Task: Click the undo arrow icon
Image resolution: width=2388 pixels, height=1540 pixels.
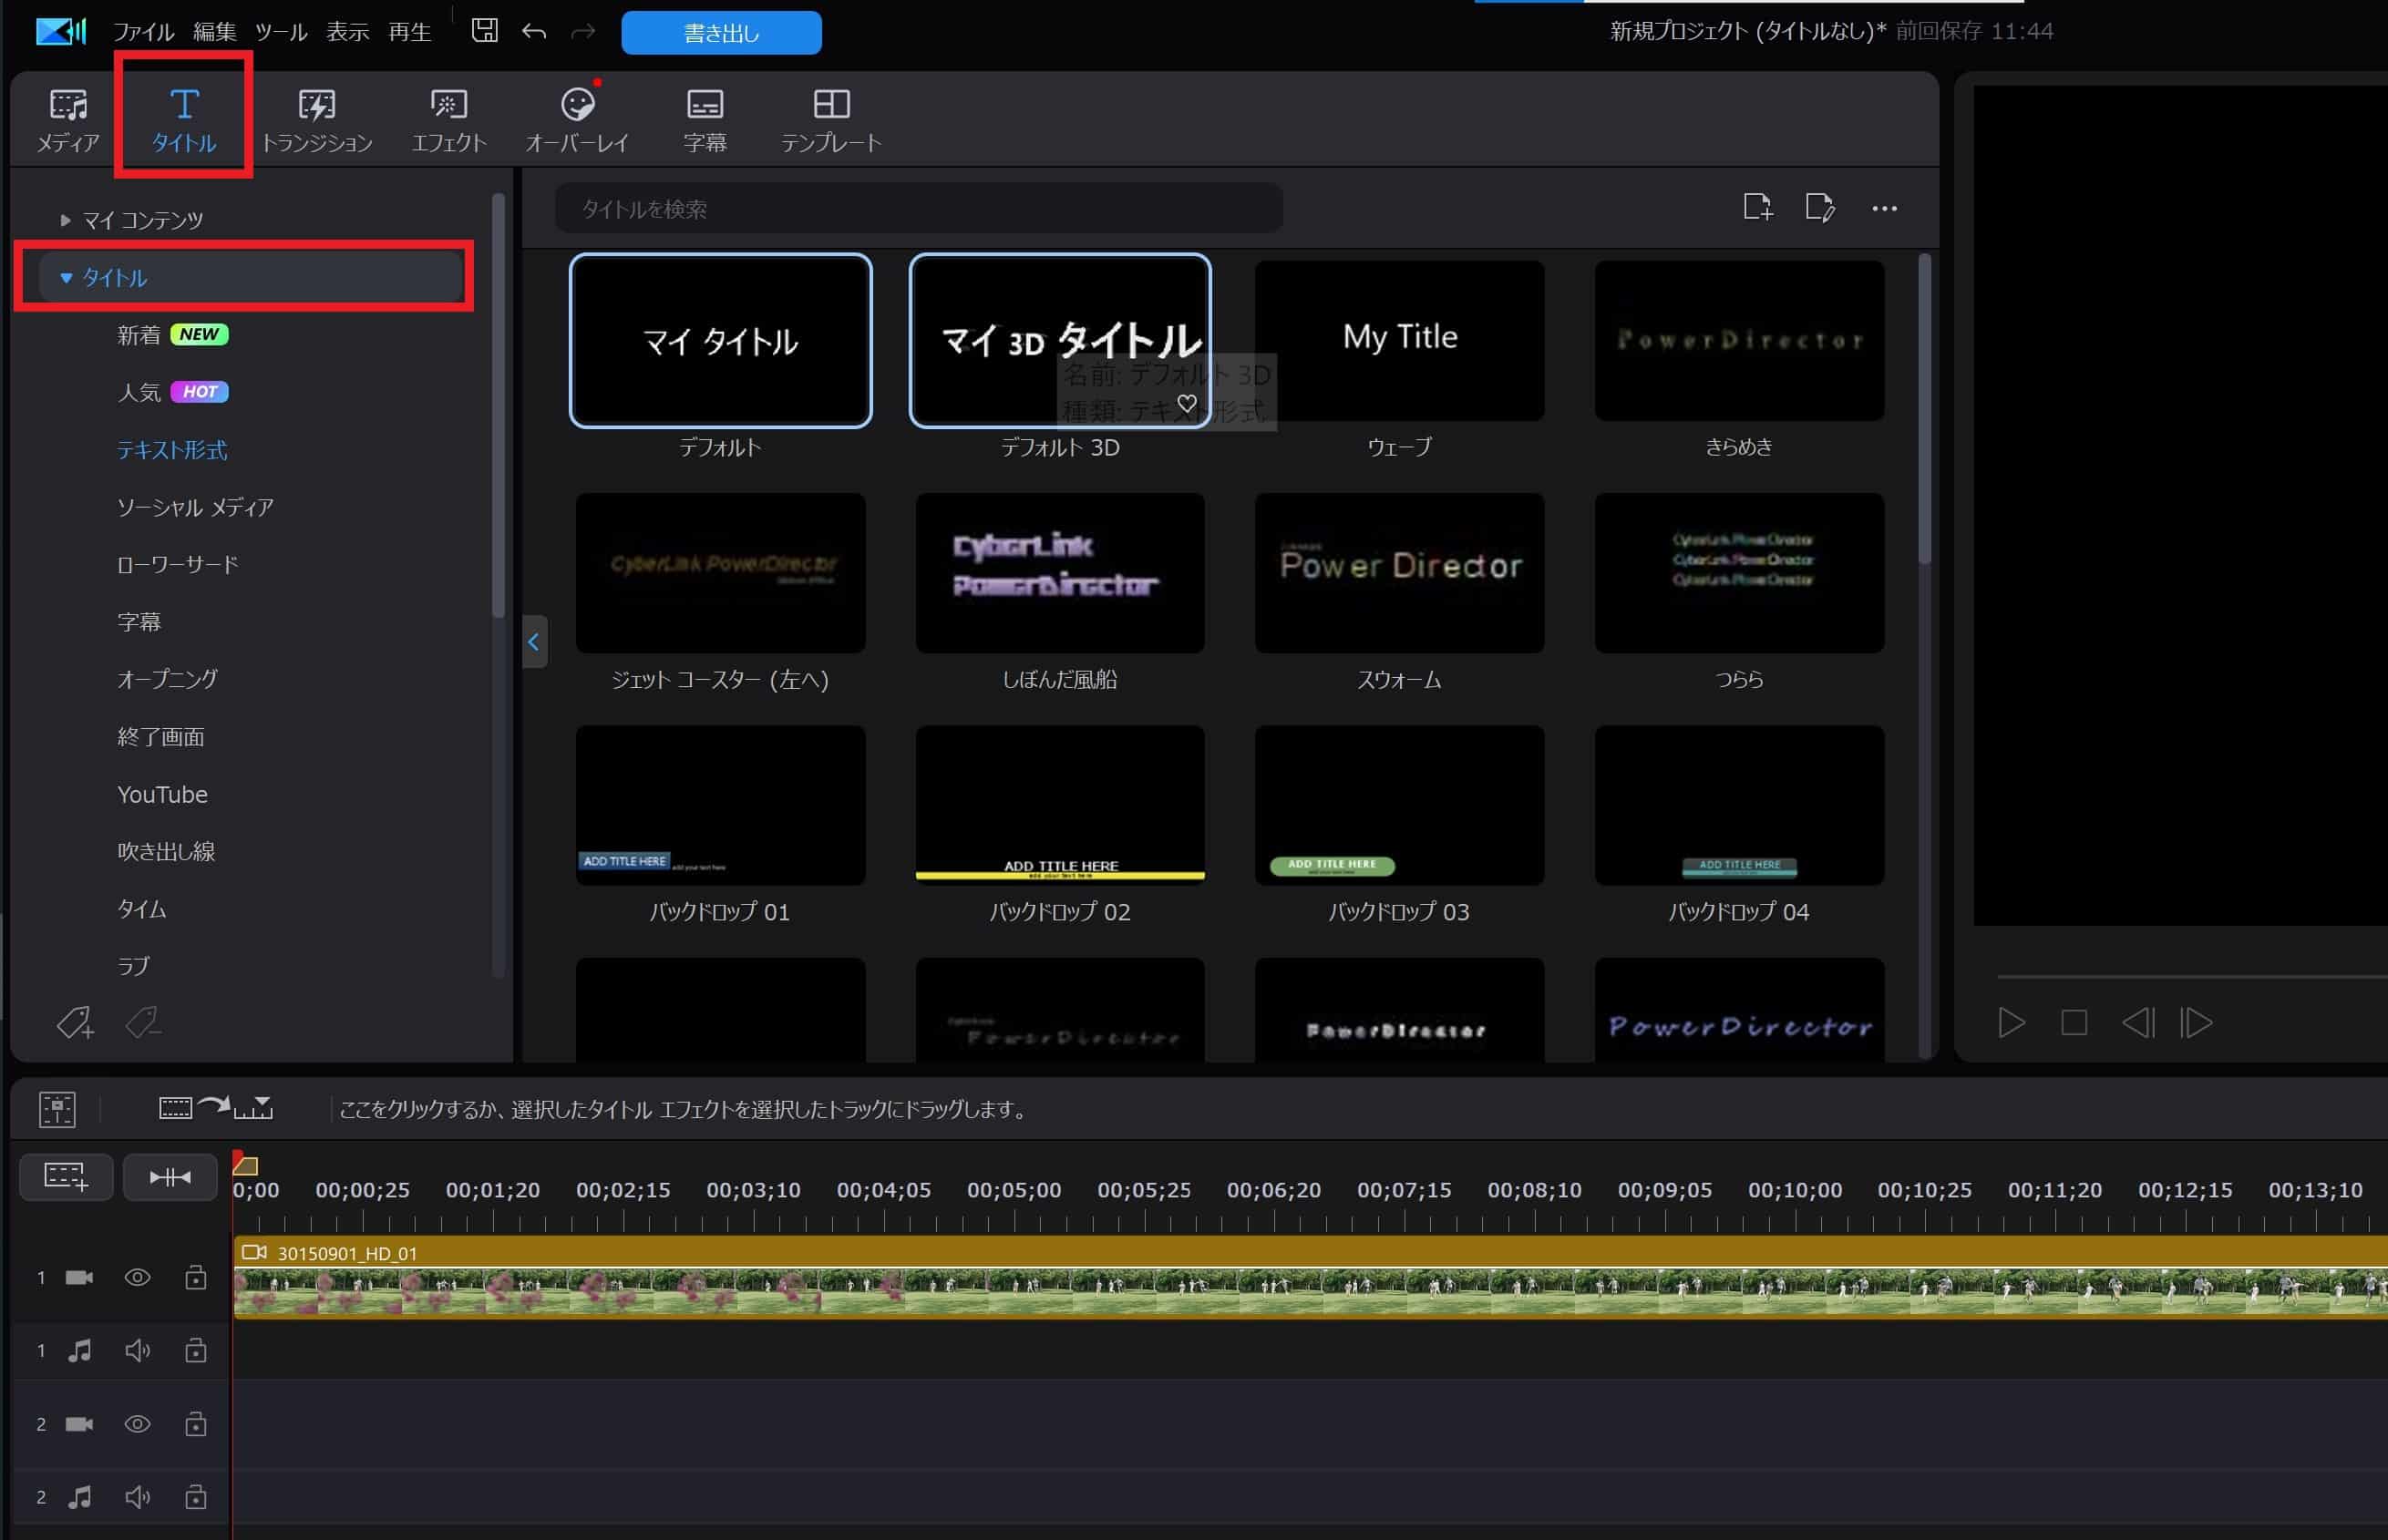Action: (x=534, y=32)
